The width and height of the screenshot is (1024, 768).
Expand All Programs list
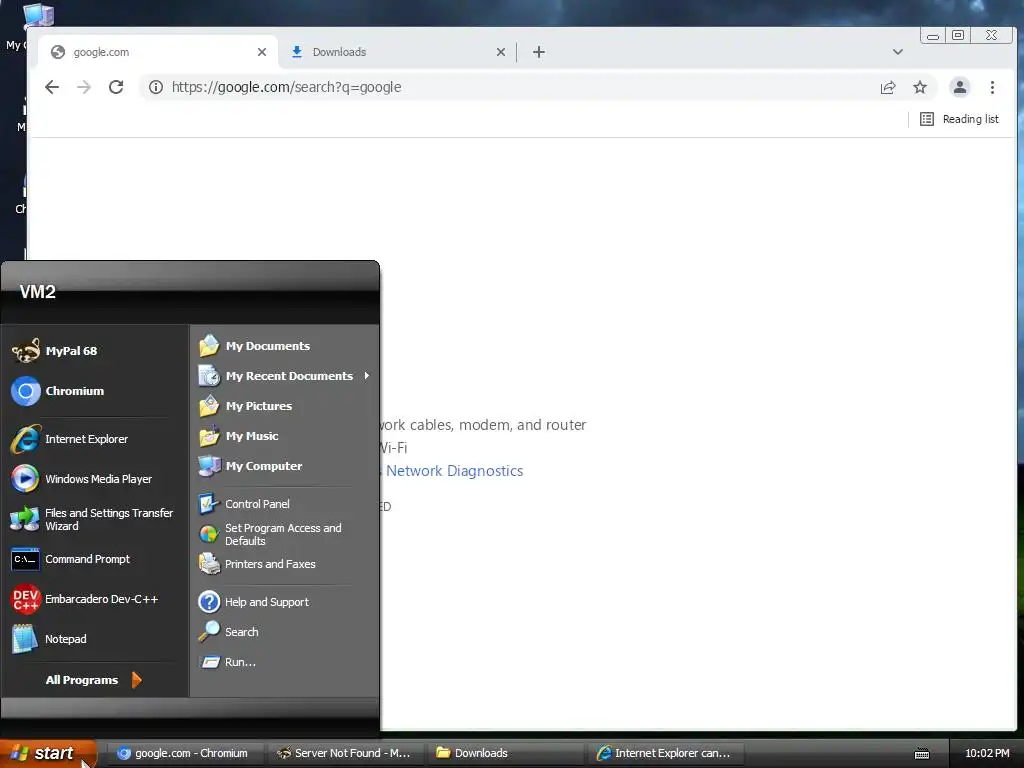tap(93, 680)
